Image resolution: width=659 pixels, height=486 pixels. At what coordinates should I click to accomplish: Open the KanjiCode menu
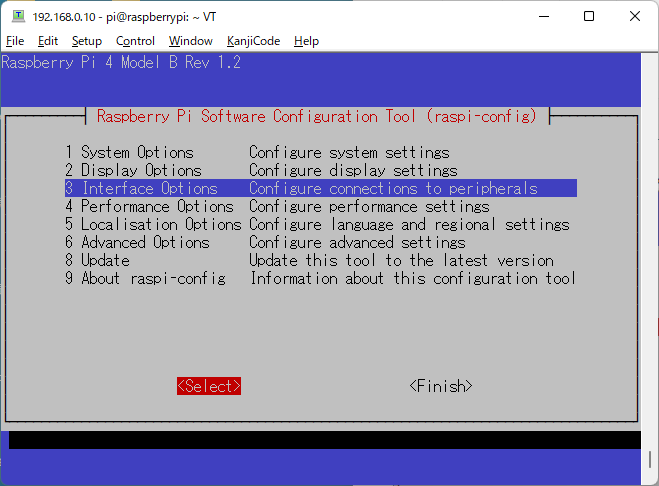[252, 41]
